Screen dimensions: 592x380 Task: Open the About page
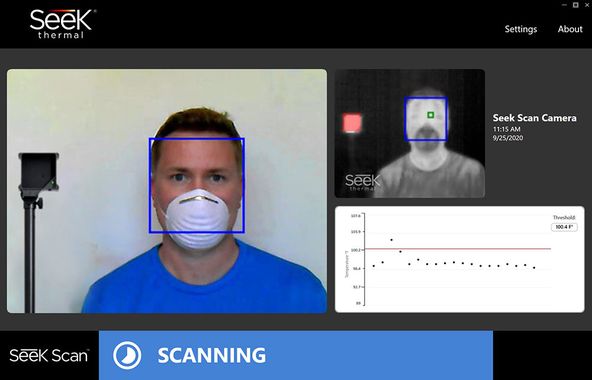570,29
